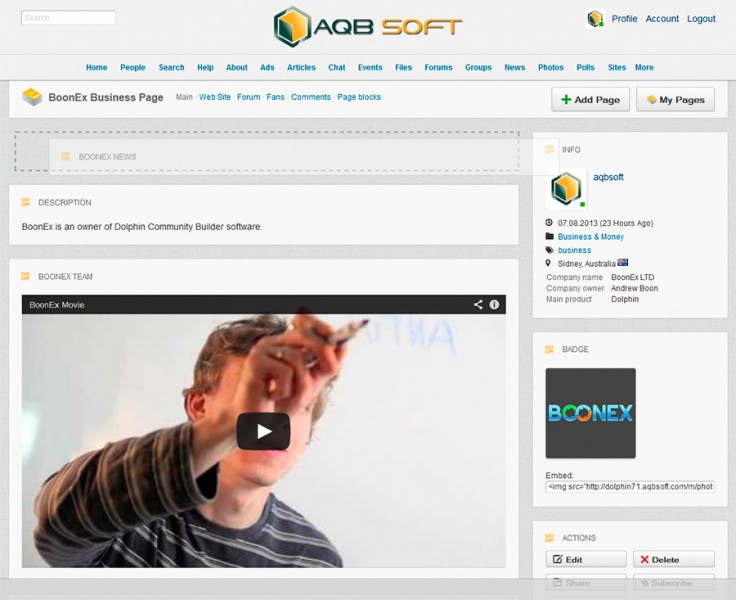This screenshot has height=600, width=736.
Task: Click the My Pages button
Action: pos(675,100)
